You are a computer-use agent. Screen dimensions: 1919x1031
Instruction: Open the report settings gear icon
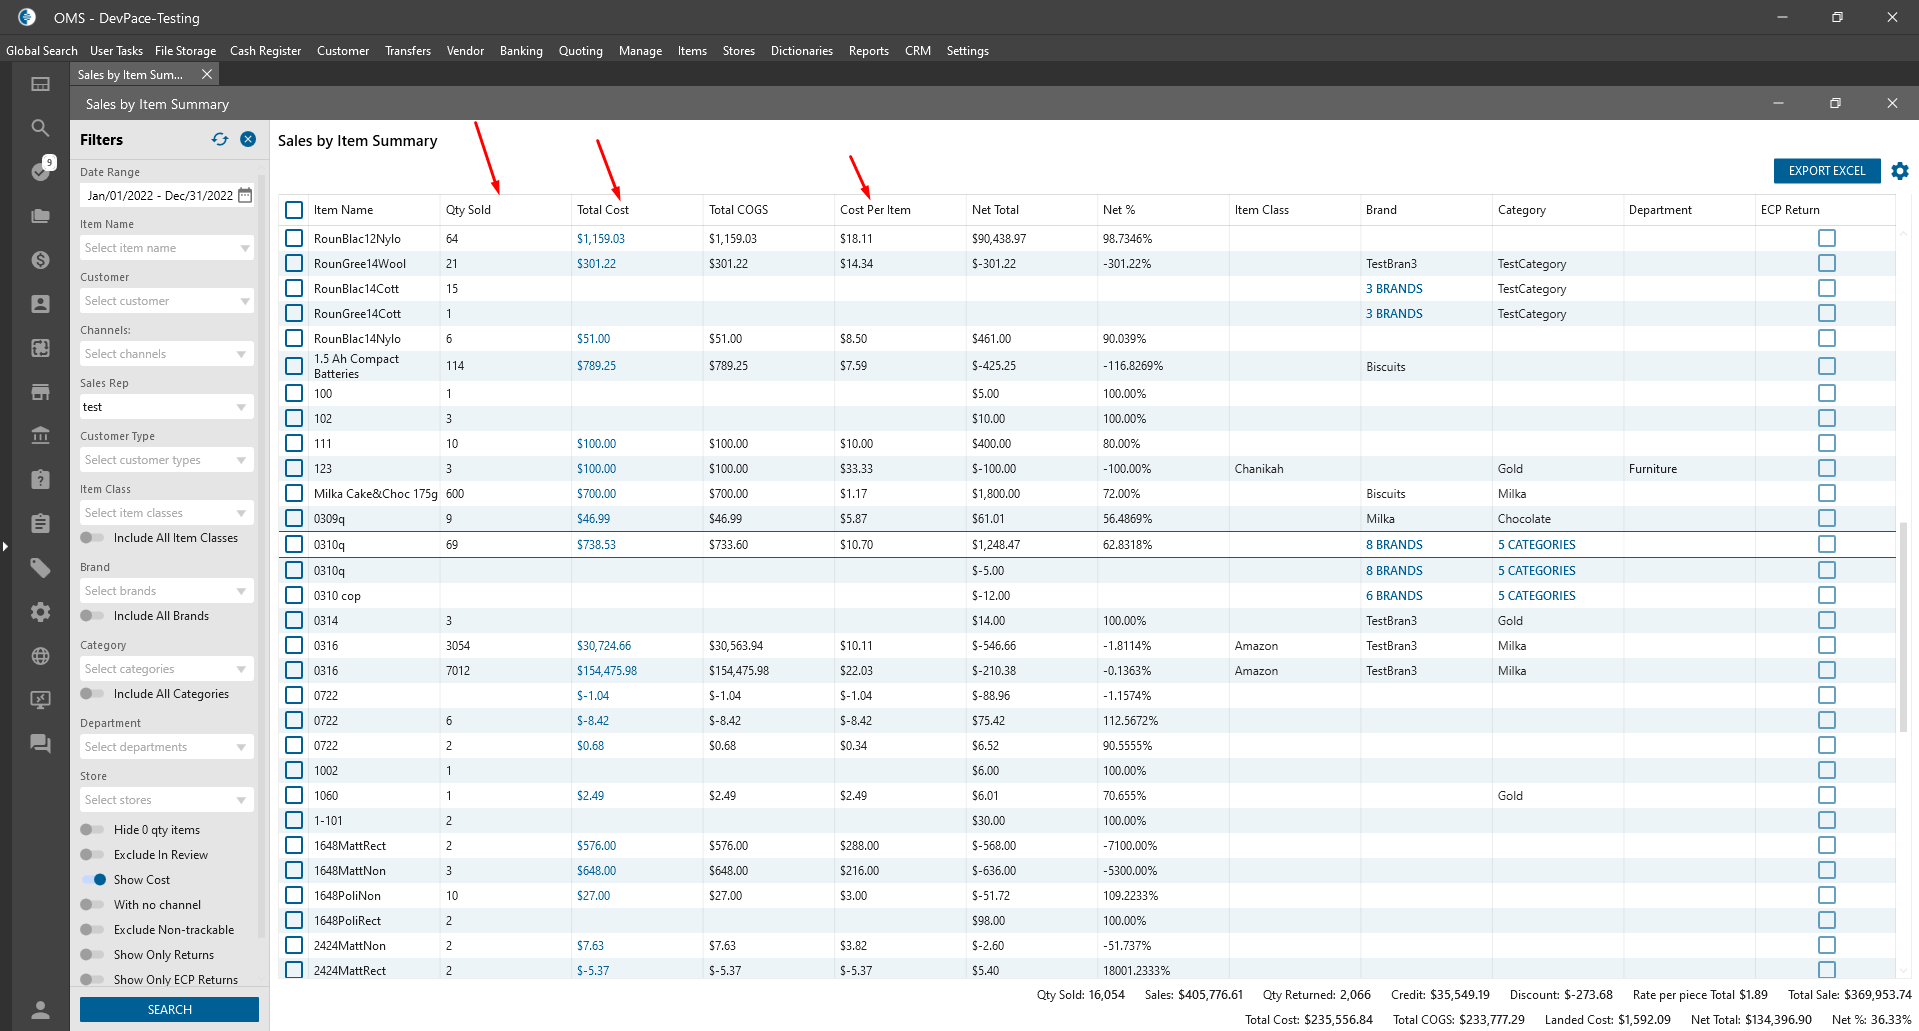(1900, 171)
